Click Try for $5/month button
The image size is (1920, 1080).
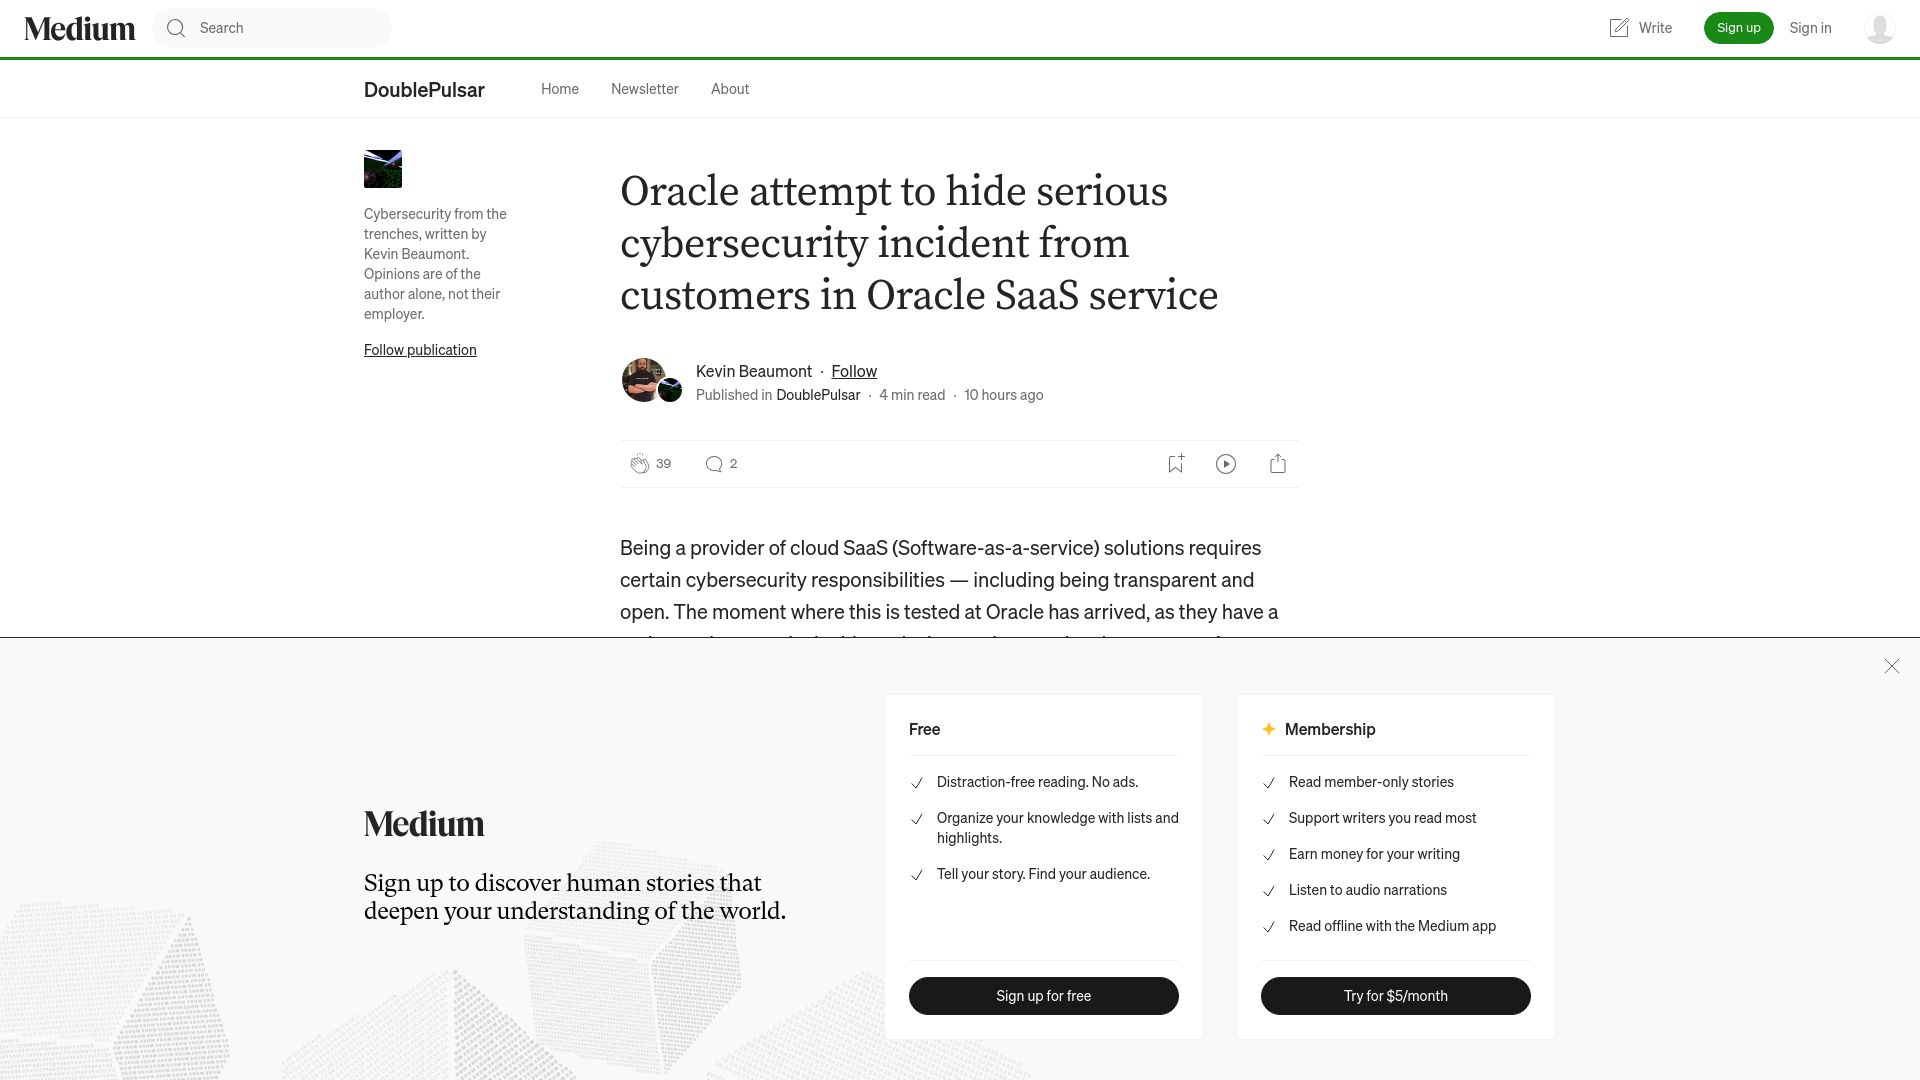[1396, 996]
